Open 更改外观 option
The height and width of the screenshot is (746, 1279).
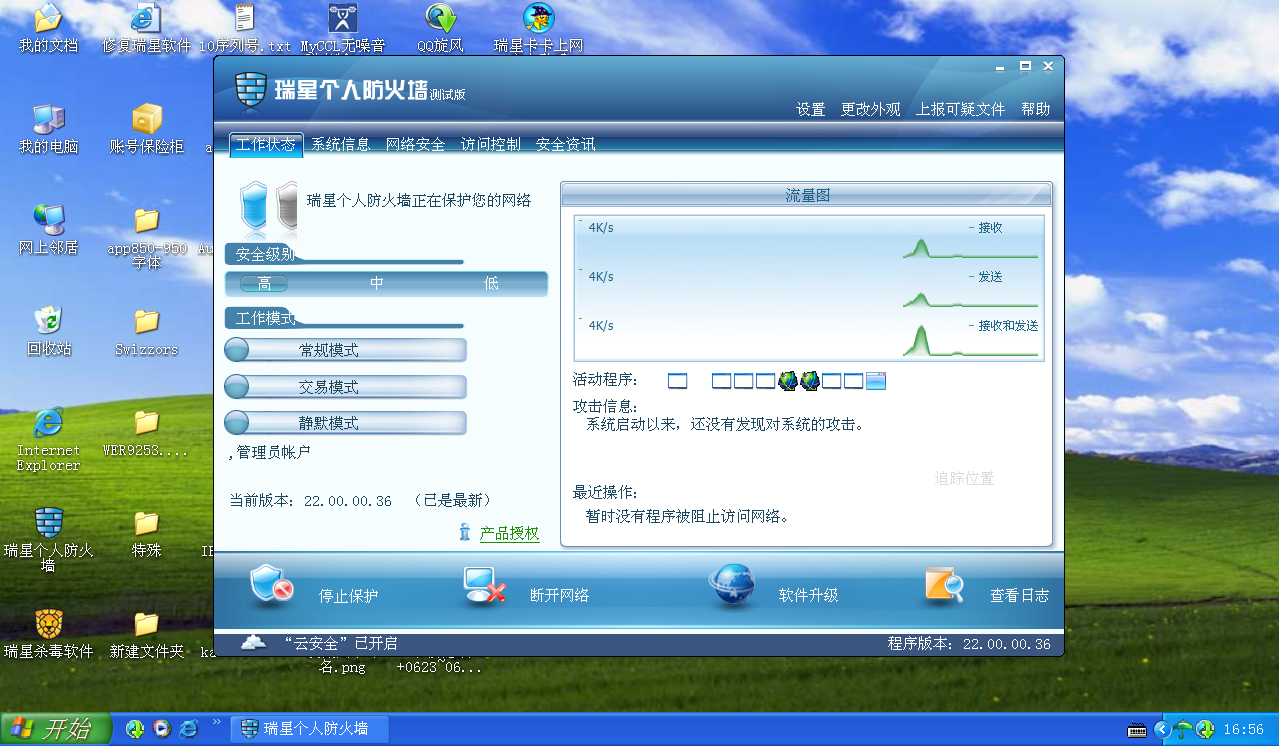point(871,109)
